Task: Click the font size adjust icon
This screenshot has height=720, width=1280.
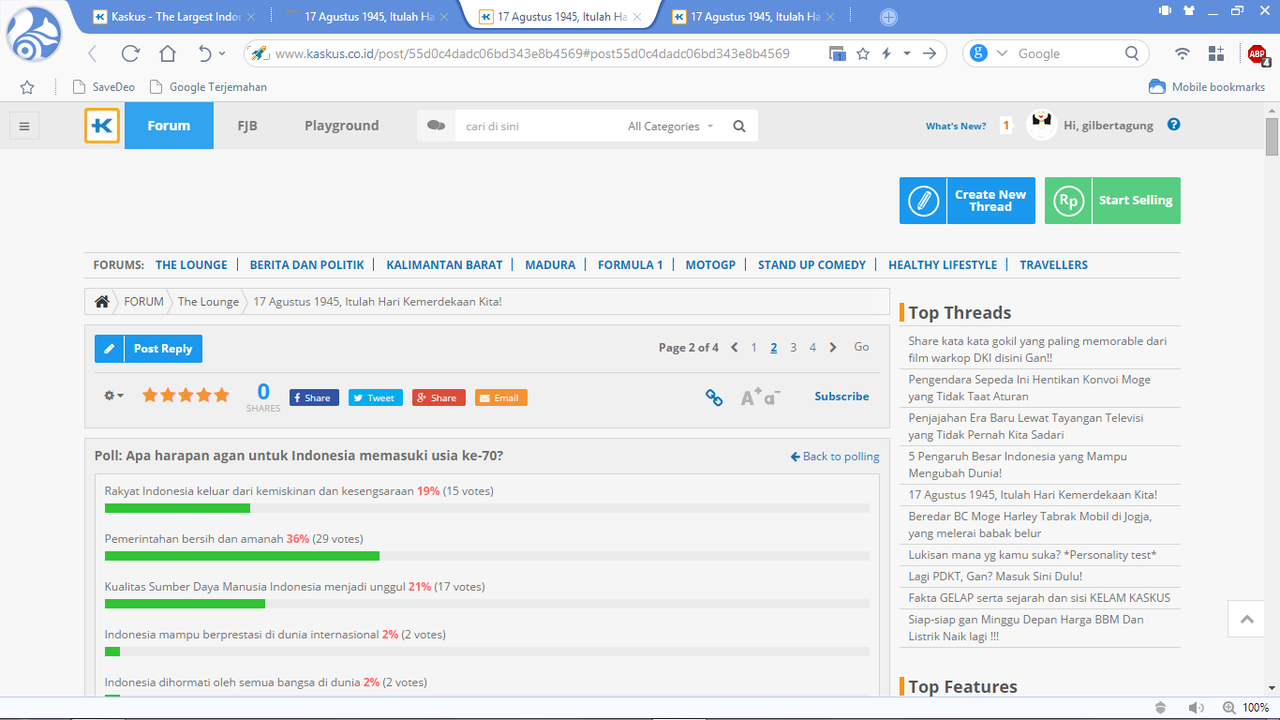Action: 760,397
